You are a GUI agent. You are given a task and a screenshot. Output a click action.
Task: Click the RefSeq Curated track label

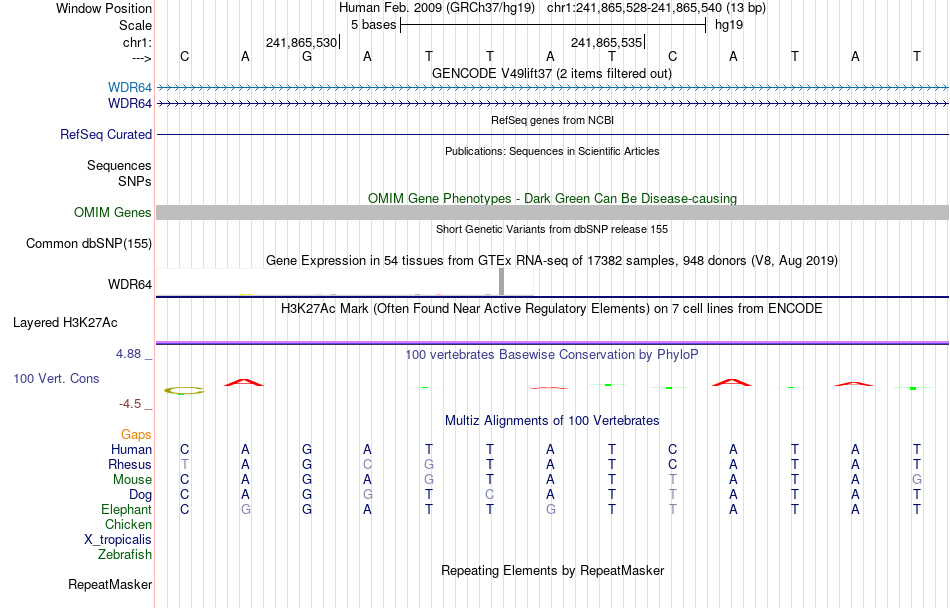105,134
